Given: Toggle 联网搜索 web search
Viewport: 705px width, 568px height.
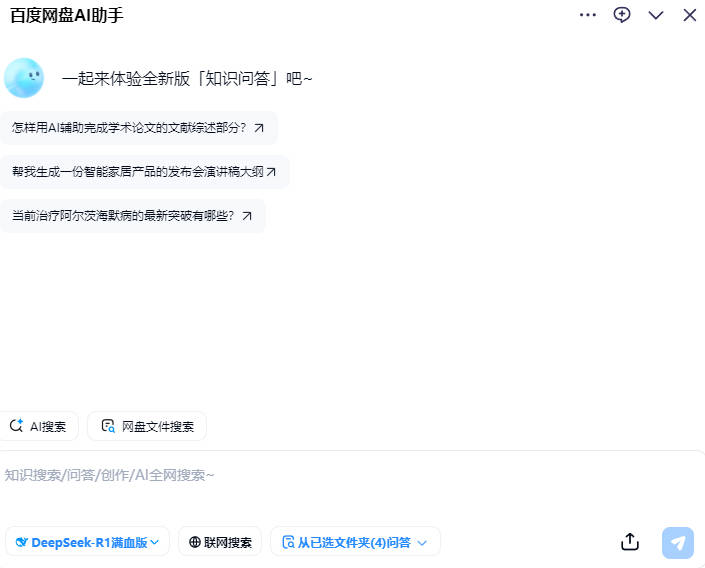Looking at the screenshot, I should pos(220,542).
